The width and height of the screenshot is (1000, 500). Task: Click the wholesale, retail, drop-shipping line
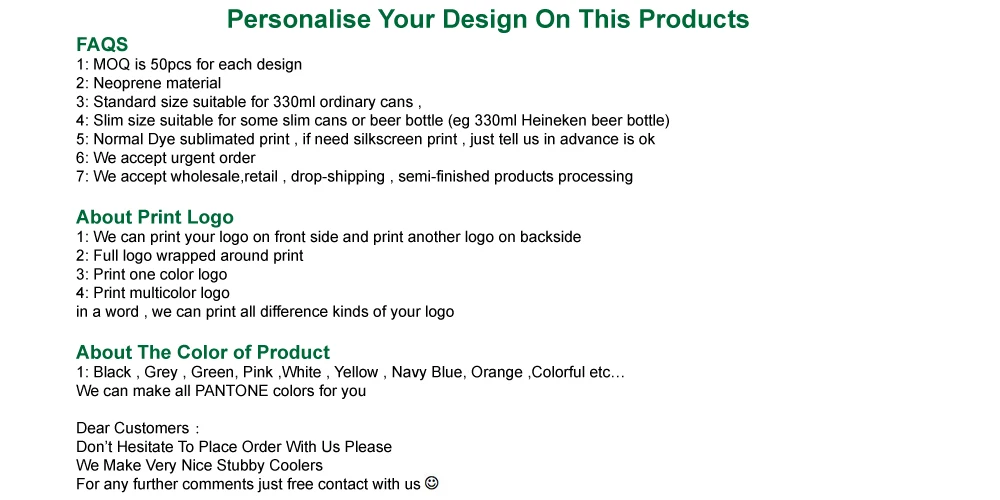[x=355, y=177]
